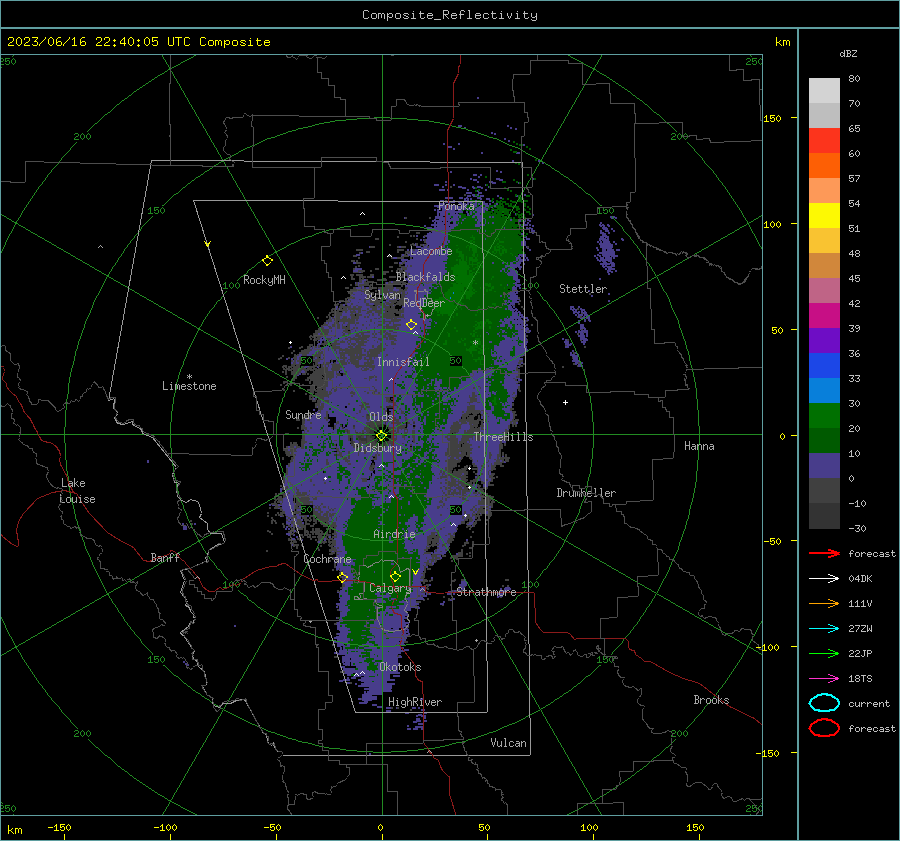Click the Banff city label
The image size is (900, 841).
[165, 557]
